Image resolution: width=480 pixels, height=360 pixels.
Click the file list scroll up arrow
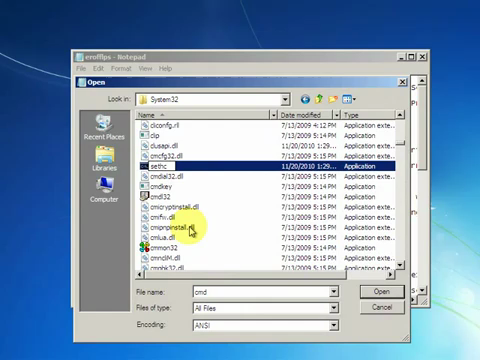[x=400, y=115]
